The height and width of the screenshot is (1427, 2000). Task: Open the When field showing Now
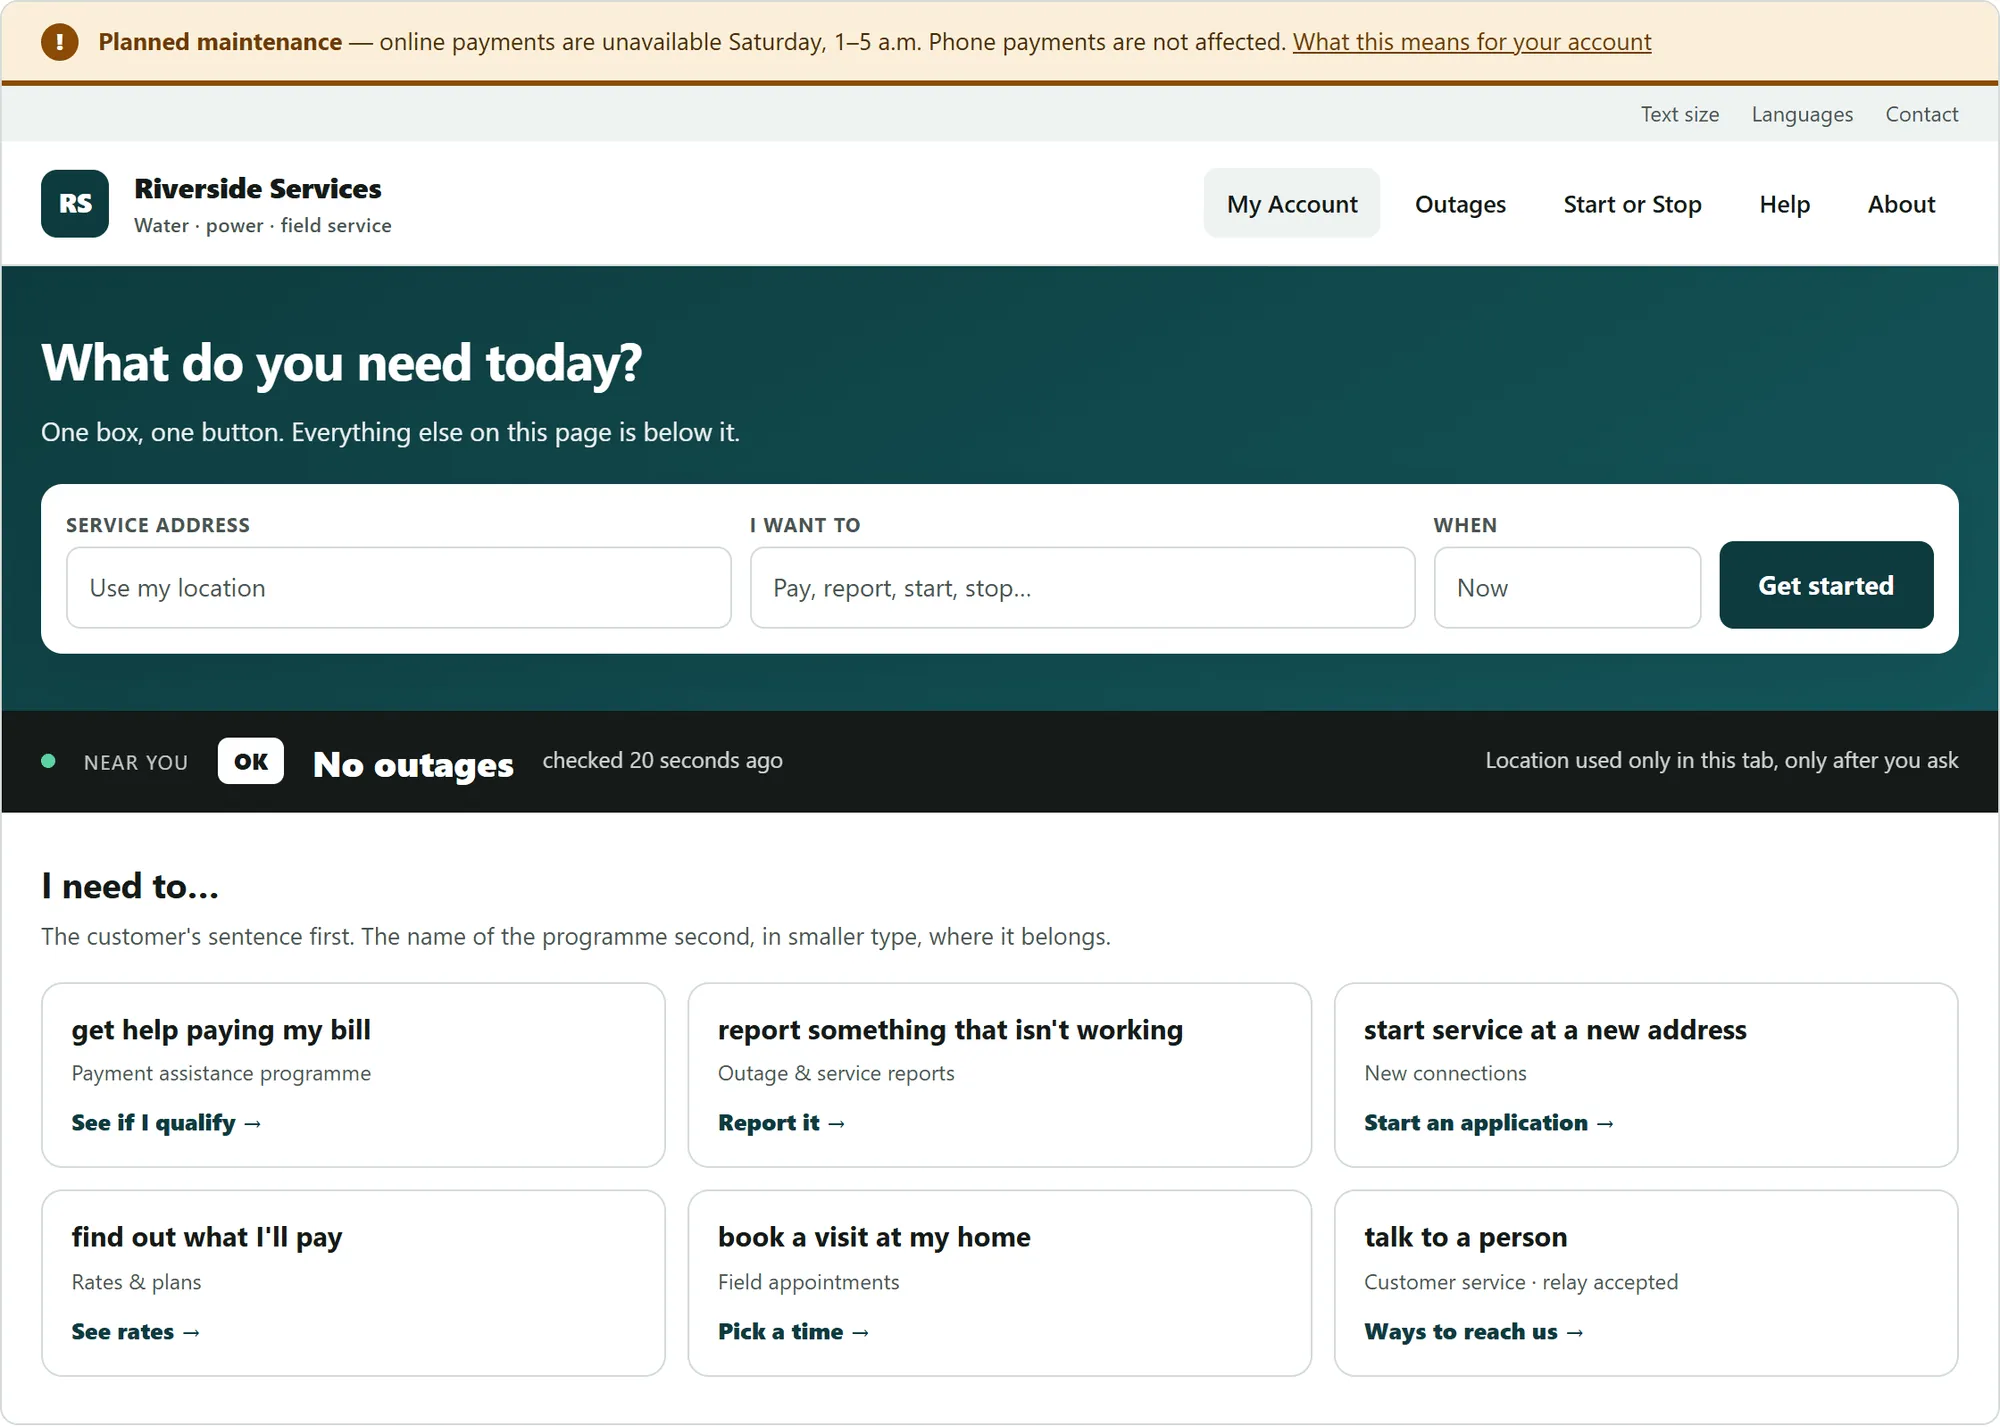[1567, 588]
